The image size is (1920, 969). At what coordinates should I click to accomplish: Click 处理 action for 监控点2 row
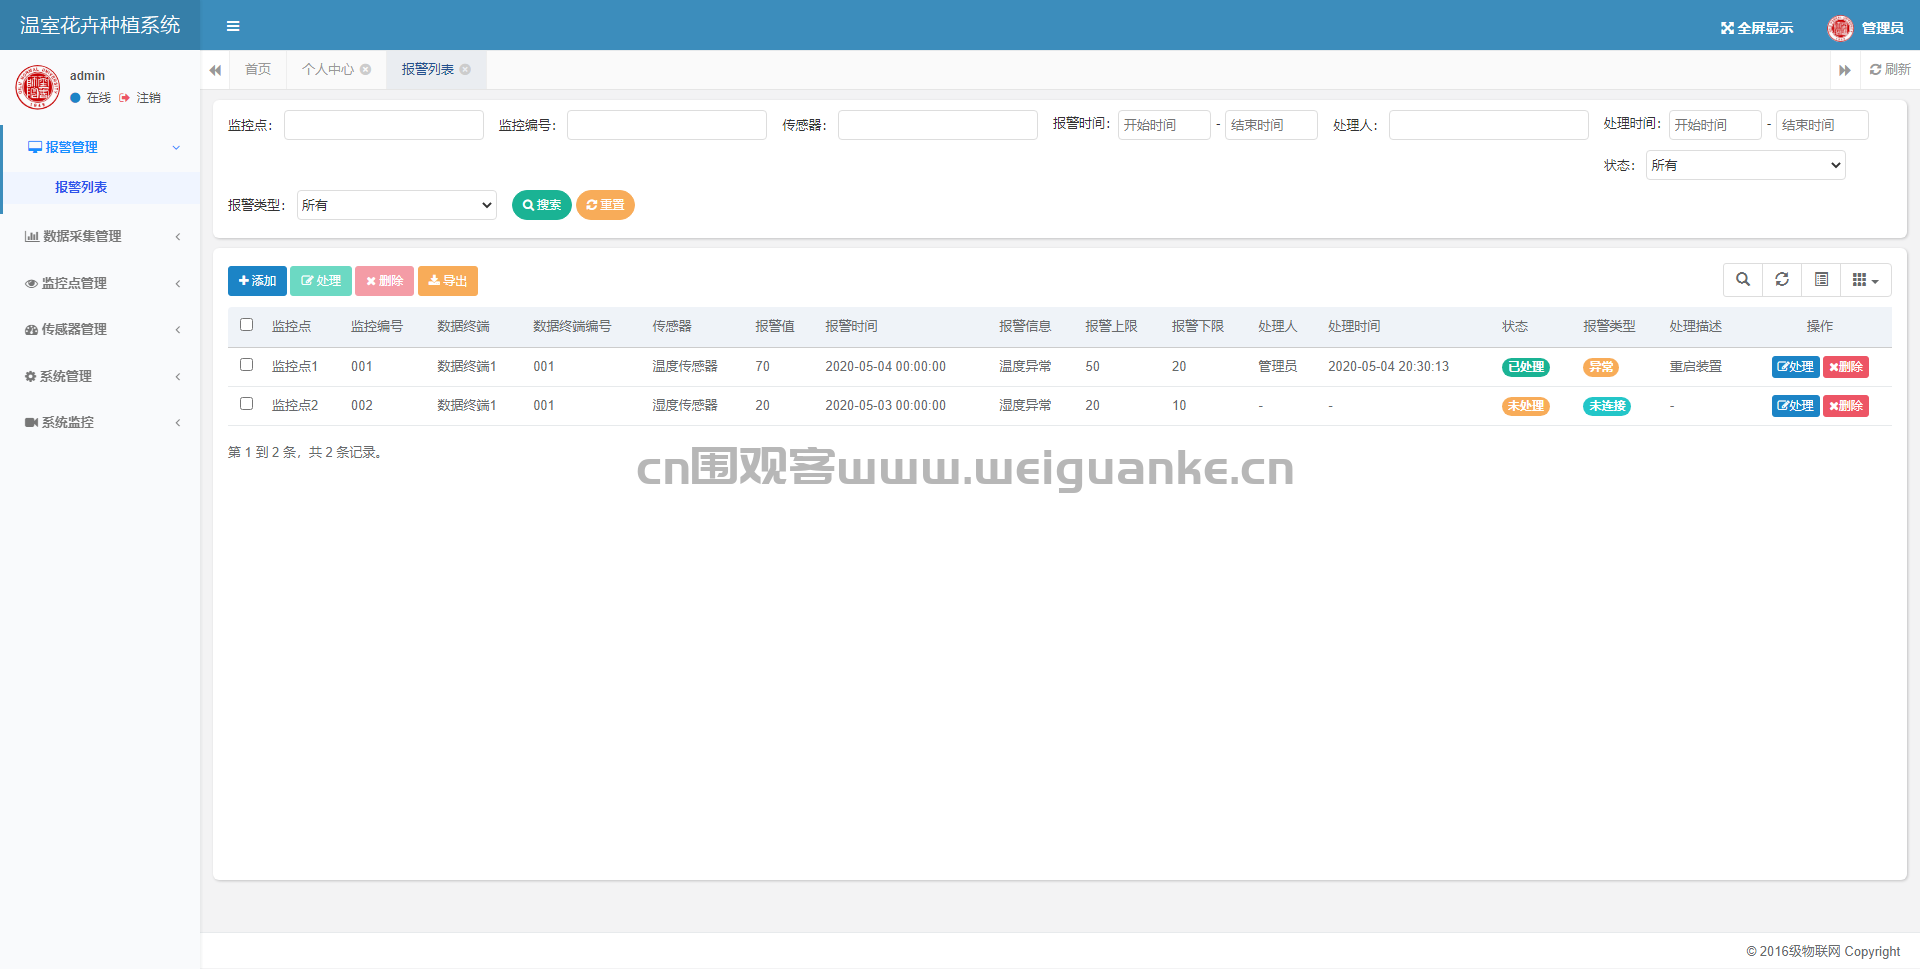coord(1795,406)
